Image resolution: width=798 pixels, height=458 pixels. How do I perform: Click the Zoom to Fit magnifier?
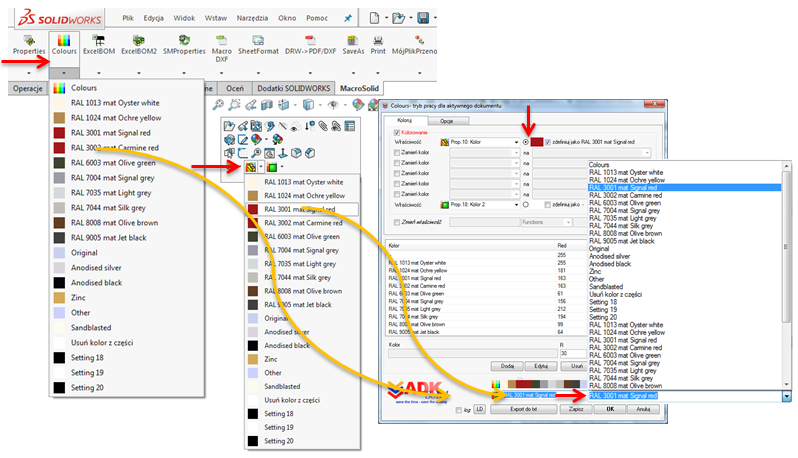pyautogui.click(x=218, y=105)
